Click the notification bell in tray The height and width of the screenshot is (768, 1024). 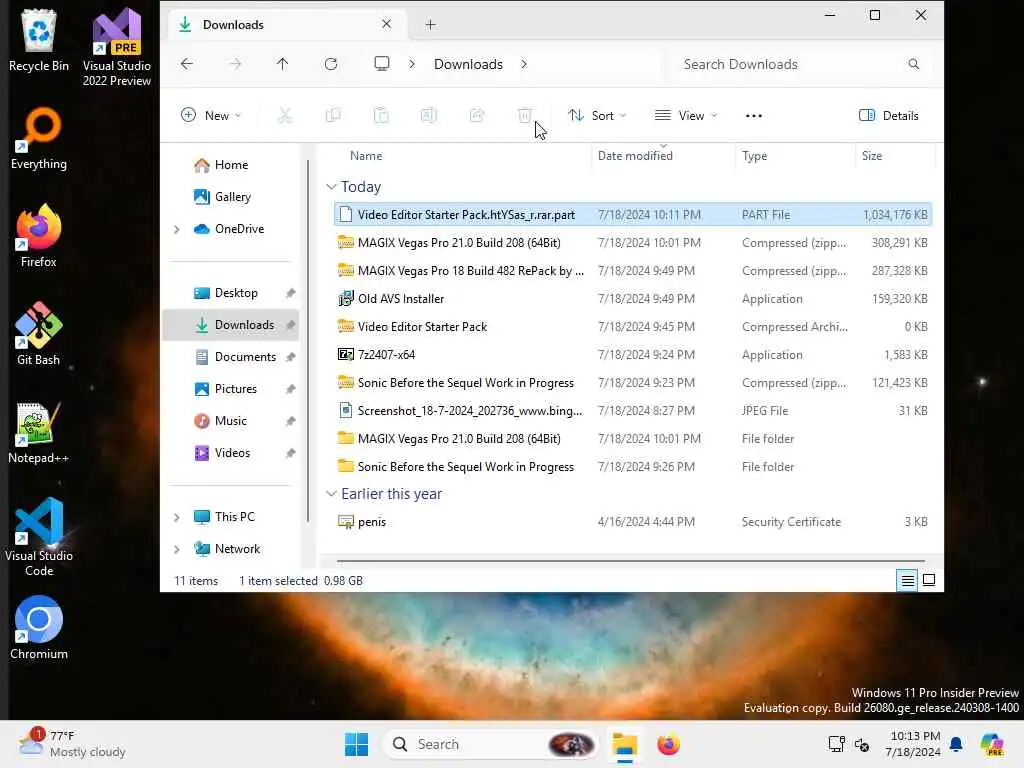956,744
